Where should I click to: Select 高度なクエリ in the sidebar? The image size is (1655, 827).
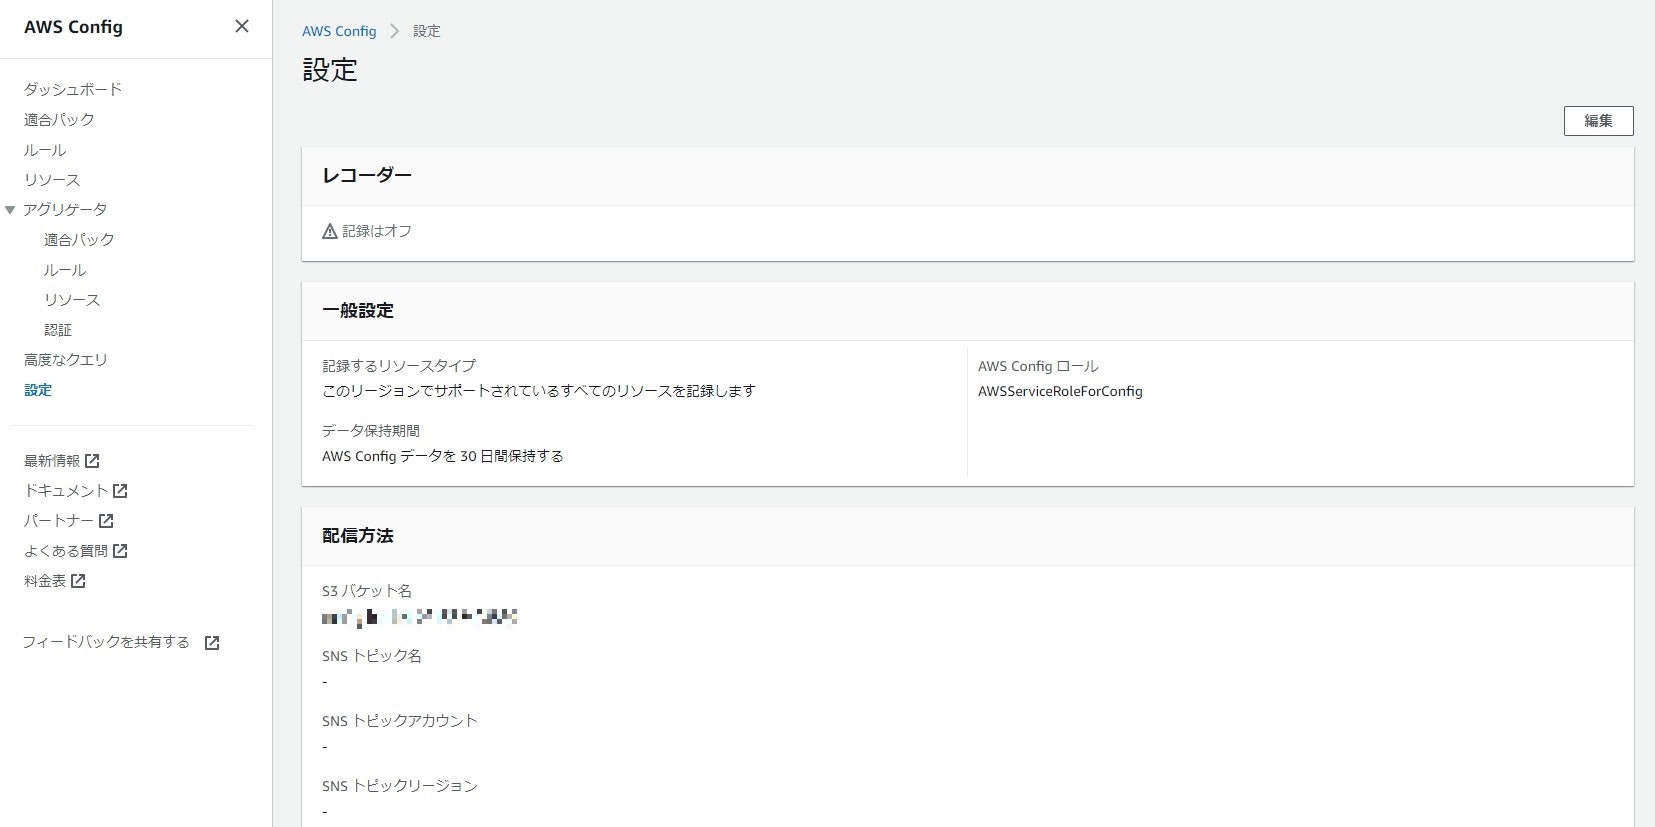[x=66, y=360]
